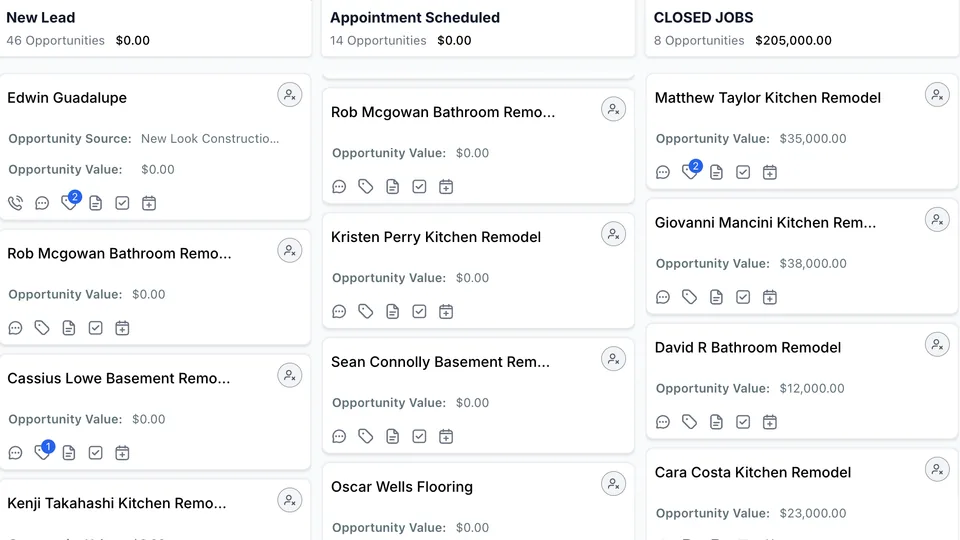Image resolution: width=960 pixels, height=540 pixels.
Task: Click the unassigned user icon on Matthew Taylor card
Action: (937, 95)
